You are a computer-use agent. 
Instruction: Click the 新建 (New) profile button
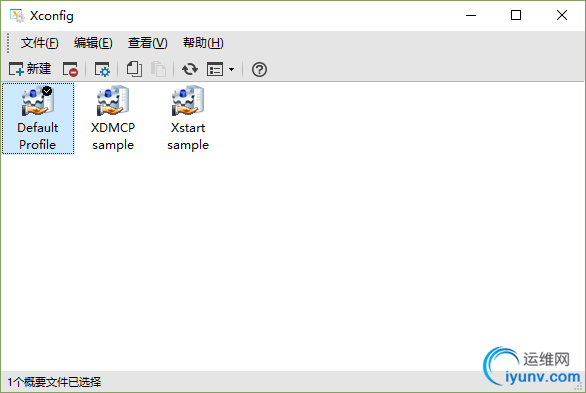[x=30, y=69]
